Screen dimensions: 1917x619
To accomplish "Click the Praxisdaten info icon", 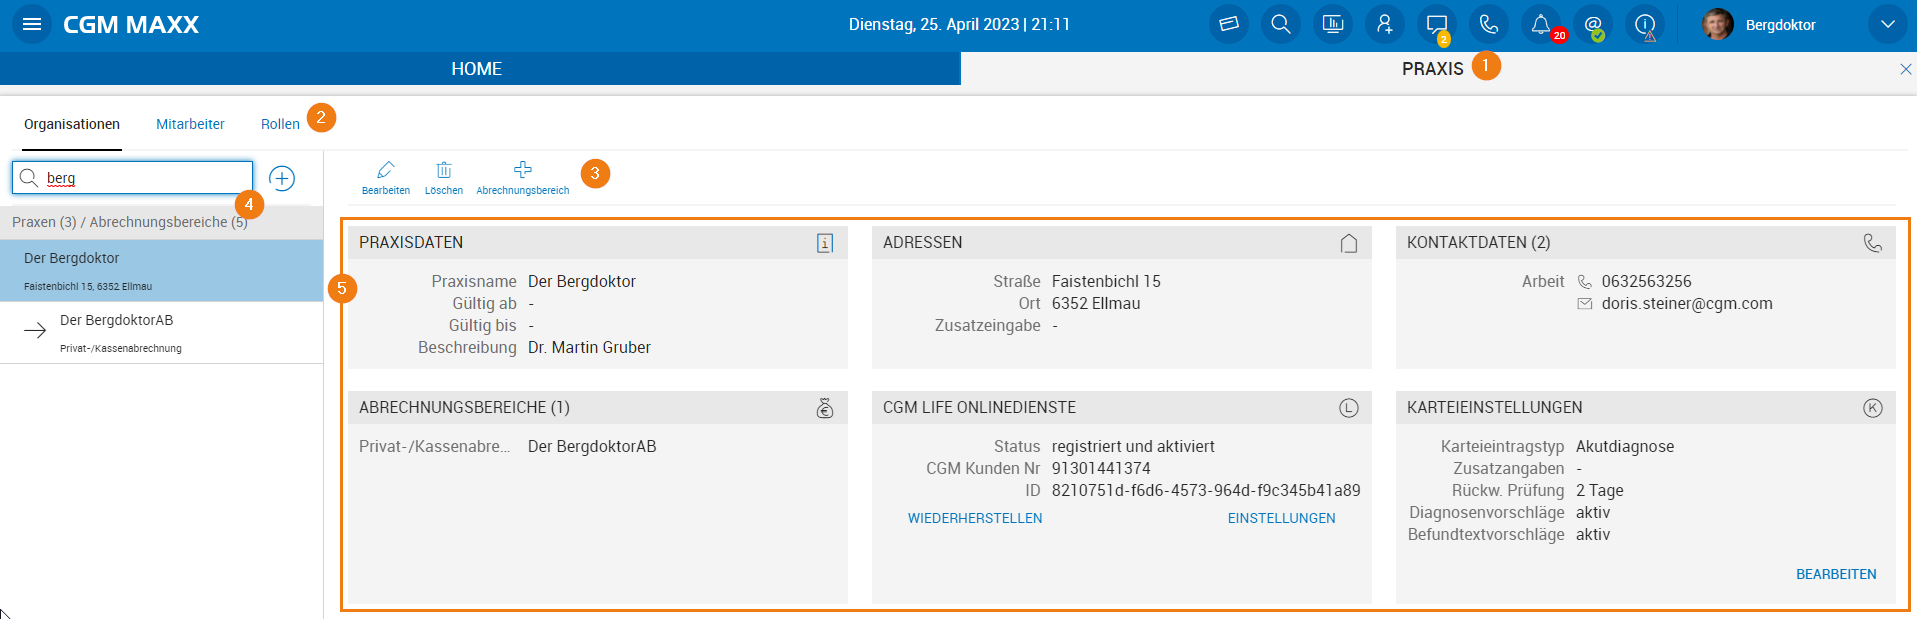I will tap(825, 243).
